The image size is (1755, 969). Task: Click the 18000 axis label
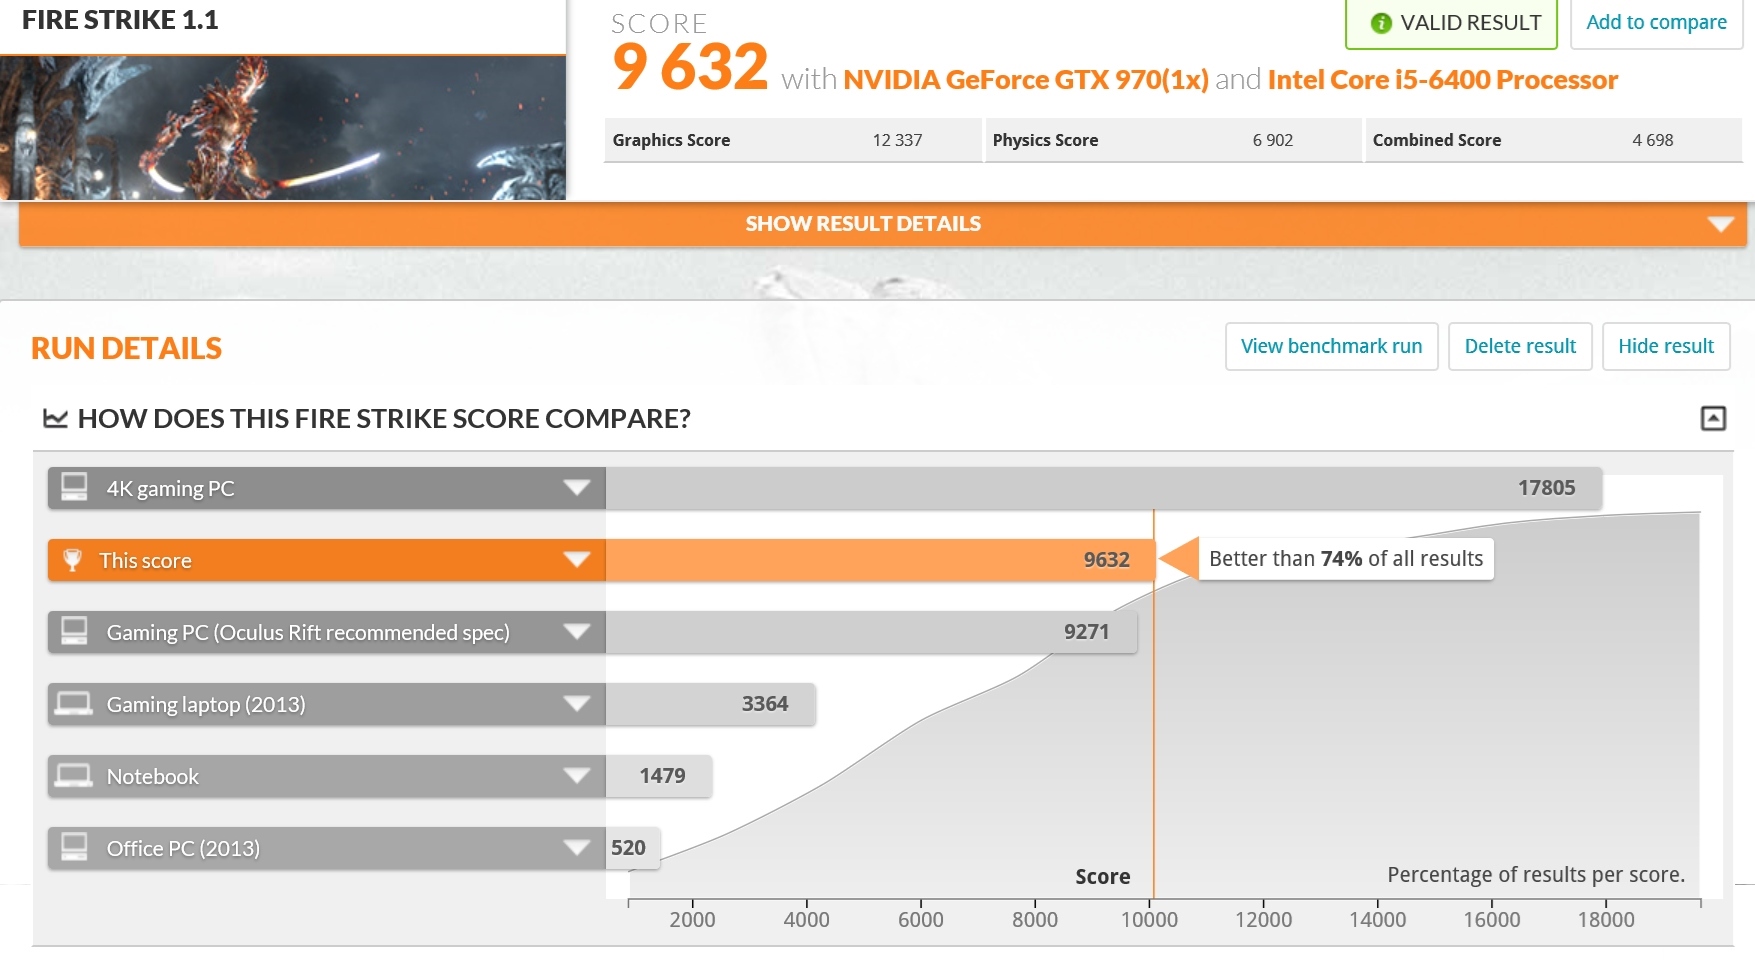point(1606,920)
